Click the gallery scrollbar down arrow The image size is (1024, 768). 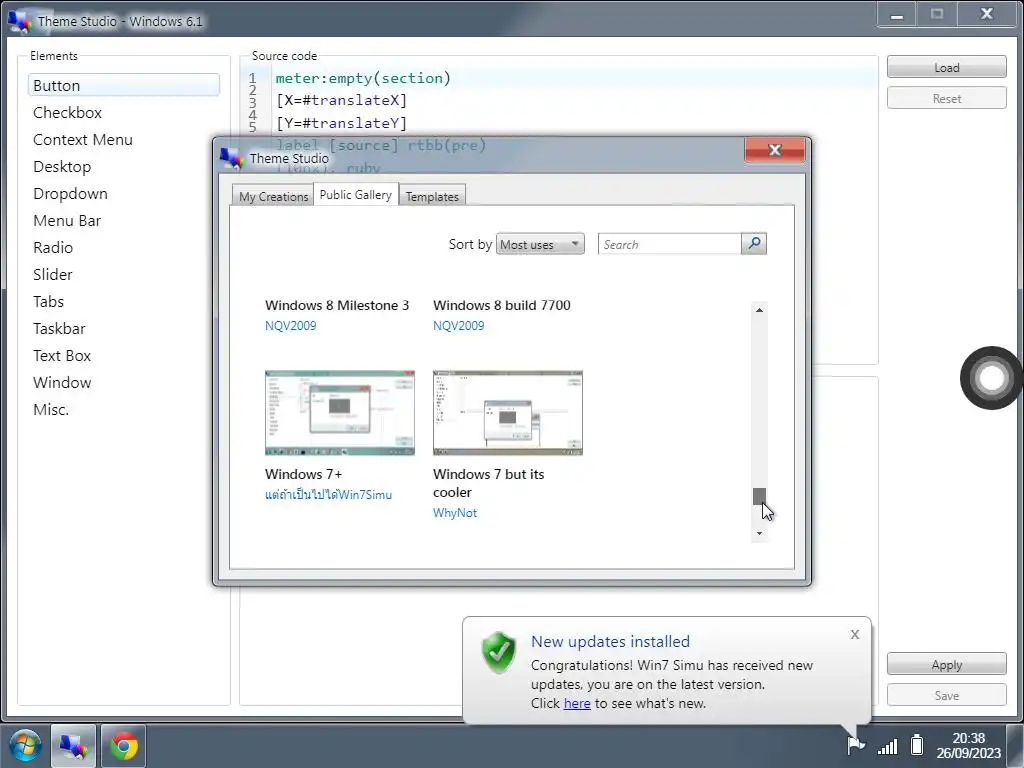(759, 534)
